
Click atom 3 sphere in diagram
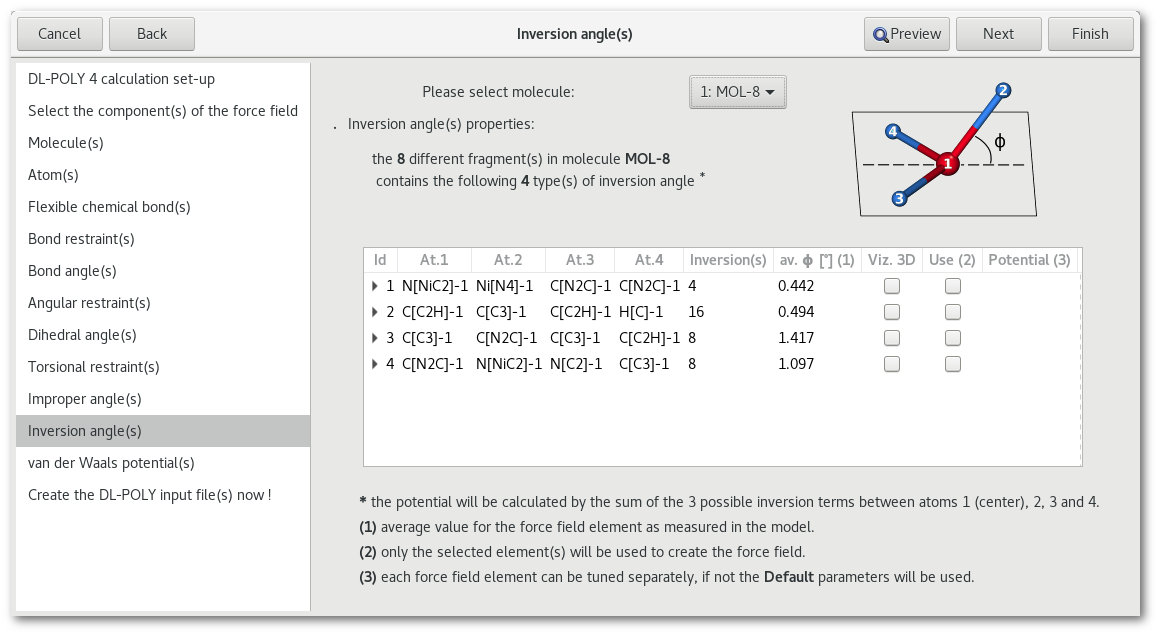(900, 198)
